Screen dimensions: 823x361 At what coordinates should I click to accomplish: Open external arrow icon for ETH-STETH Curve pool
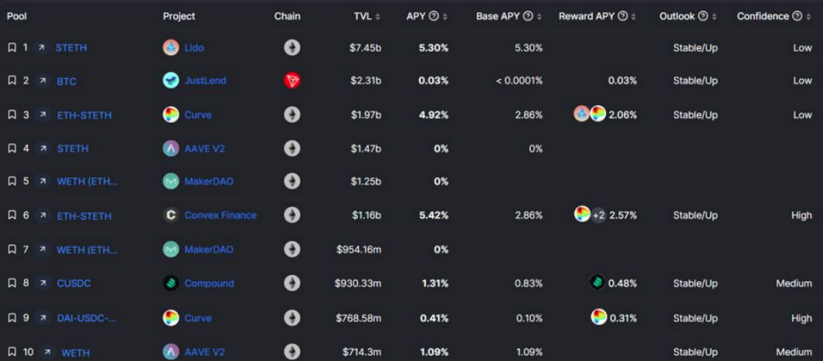[x=43, y=115]
